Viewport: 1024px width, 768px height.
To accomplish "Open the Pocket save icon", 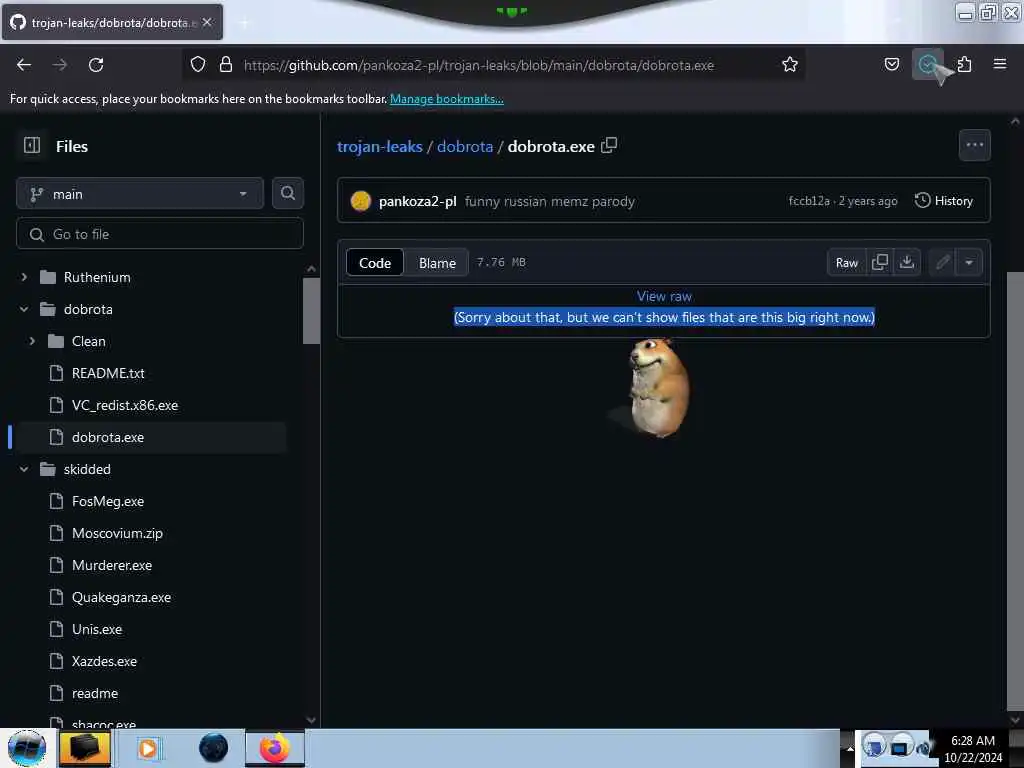I will pyautogui.click(x=891, y=64).
